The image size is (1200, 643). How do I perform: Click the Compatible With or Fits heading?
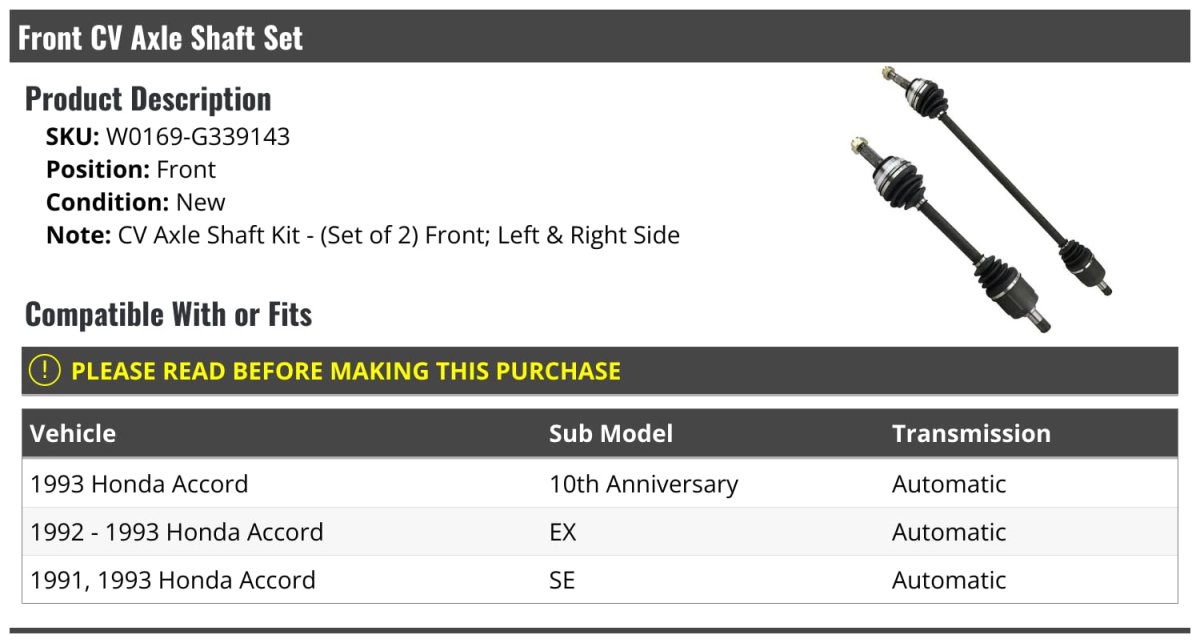pyautogui.click(x=168, y=315)
